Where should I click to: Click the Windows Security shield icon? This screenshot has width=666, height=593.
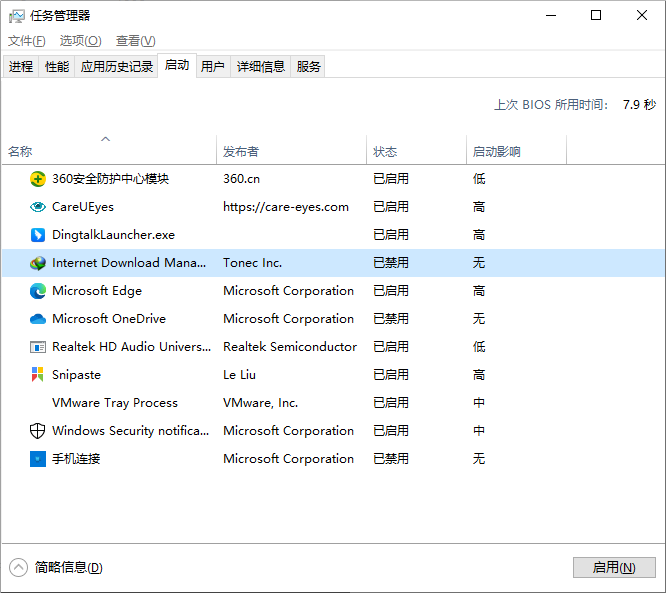click(38, 431)
